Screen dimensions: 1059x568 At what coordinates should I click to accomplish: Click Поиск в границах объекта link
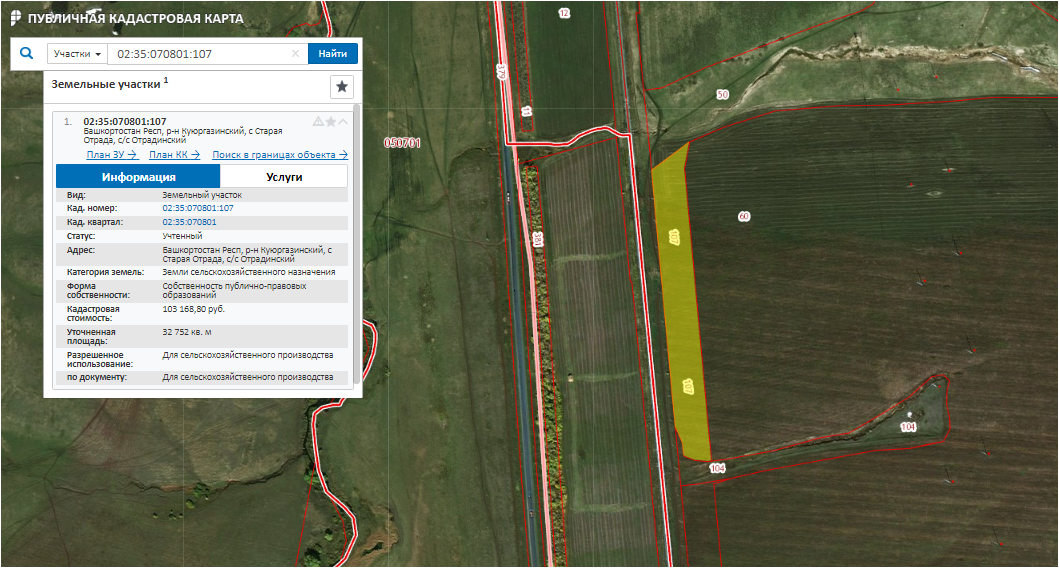point(279,155)
